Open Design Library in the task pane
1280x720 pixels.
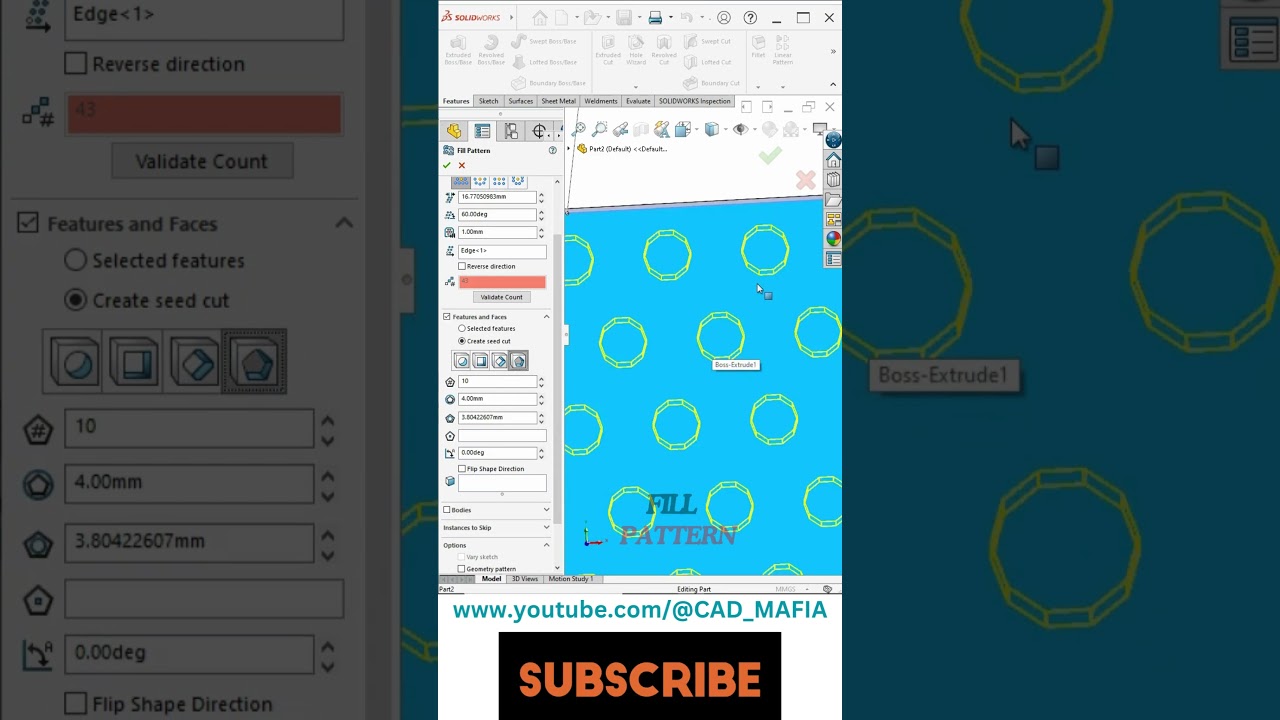click(x=833, y=179)
